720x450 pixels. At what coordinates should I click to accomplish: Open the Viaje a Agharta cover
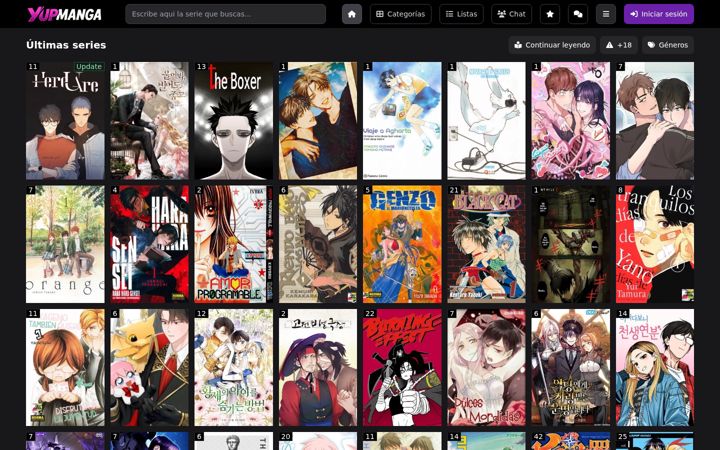coord(402,121)
